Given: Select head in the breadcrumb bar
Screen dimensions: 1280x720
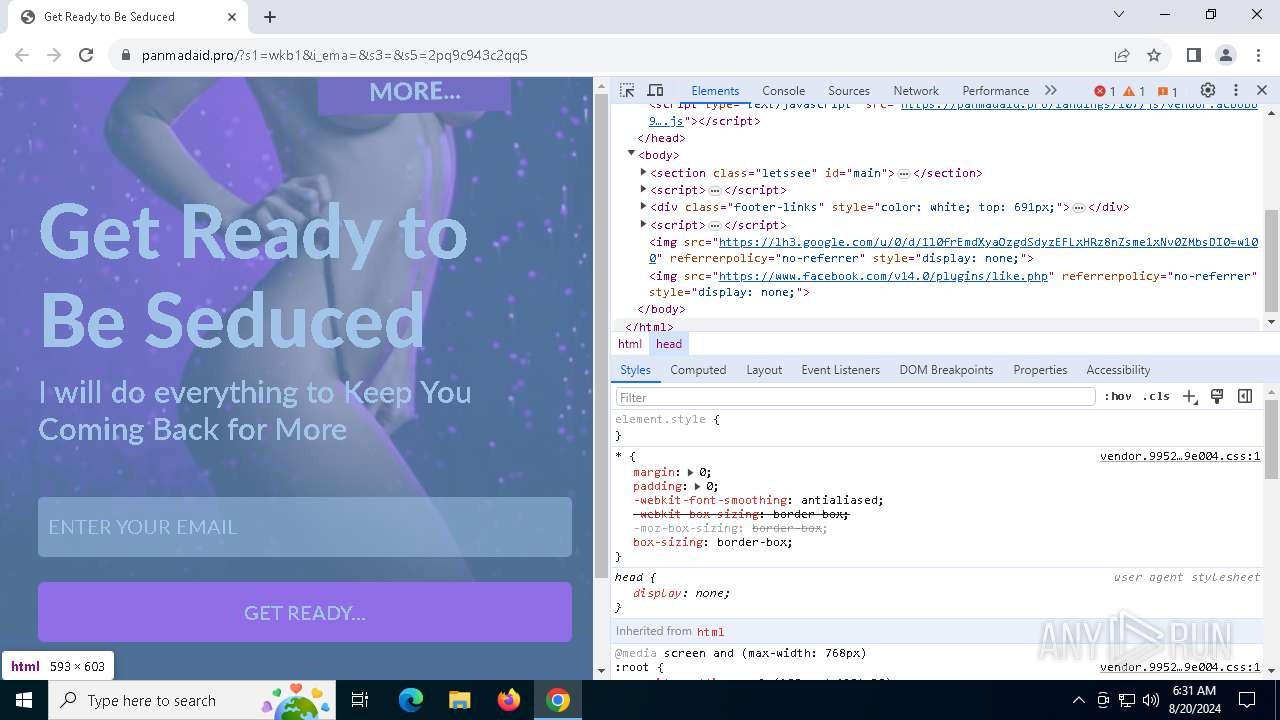Looking at the screenshot, I should click(x=669, y=344).
